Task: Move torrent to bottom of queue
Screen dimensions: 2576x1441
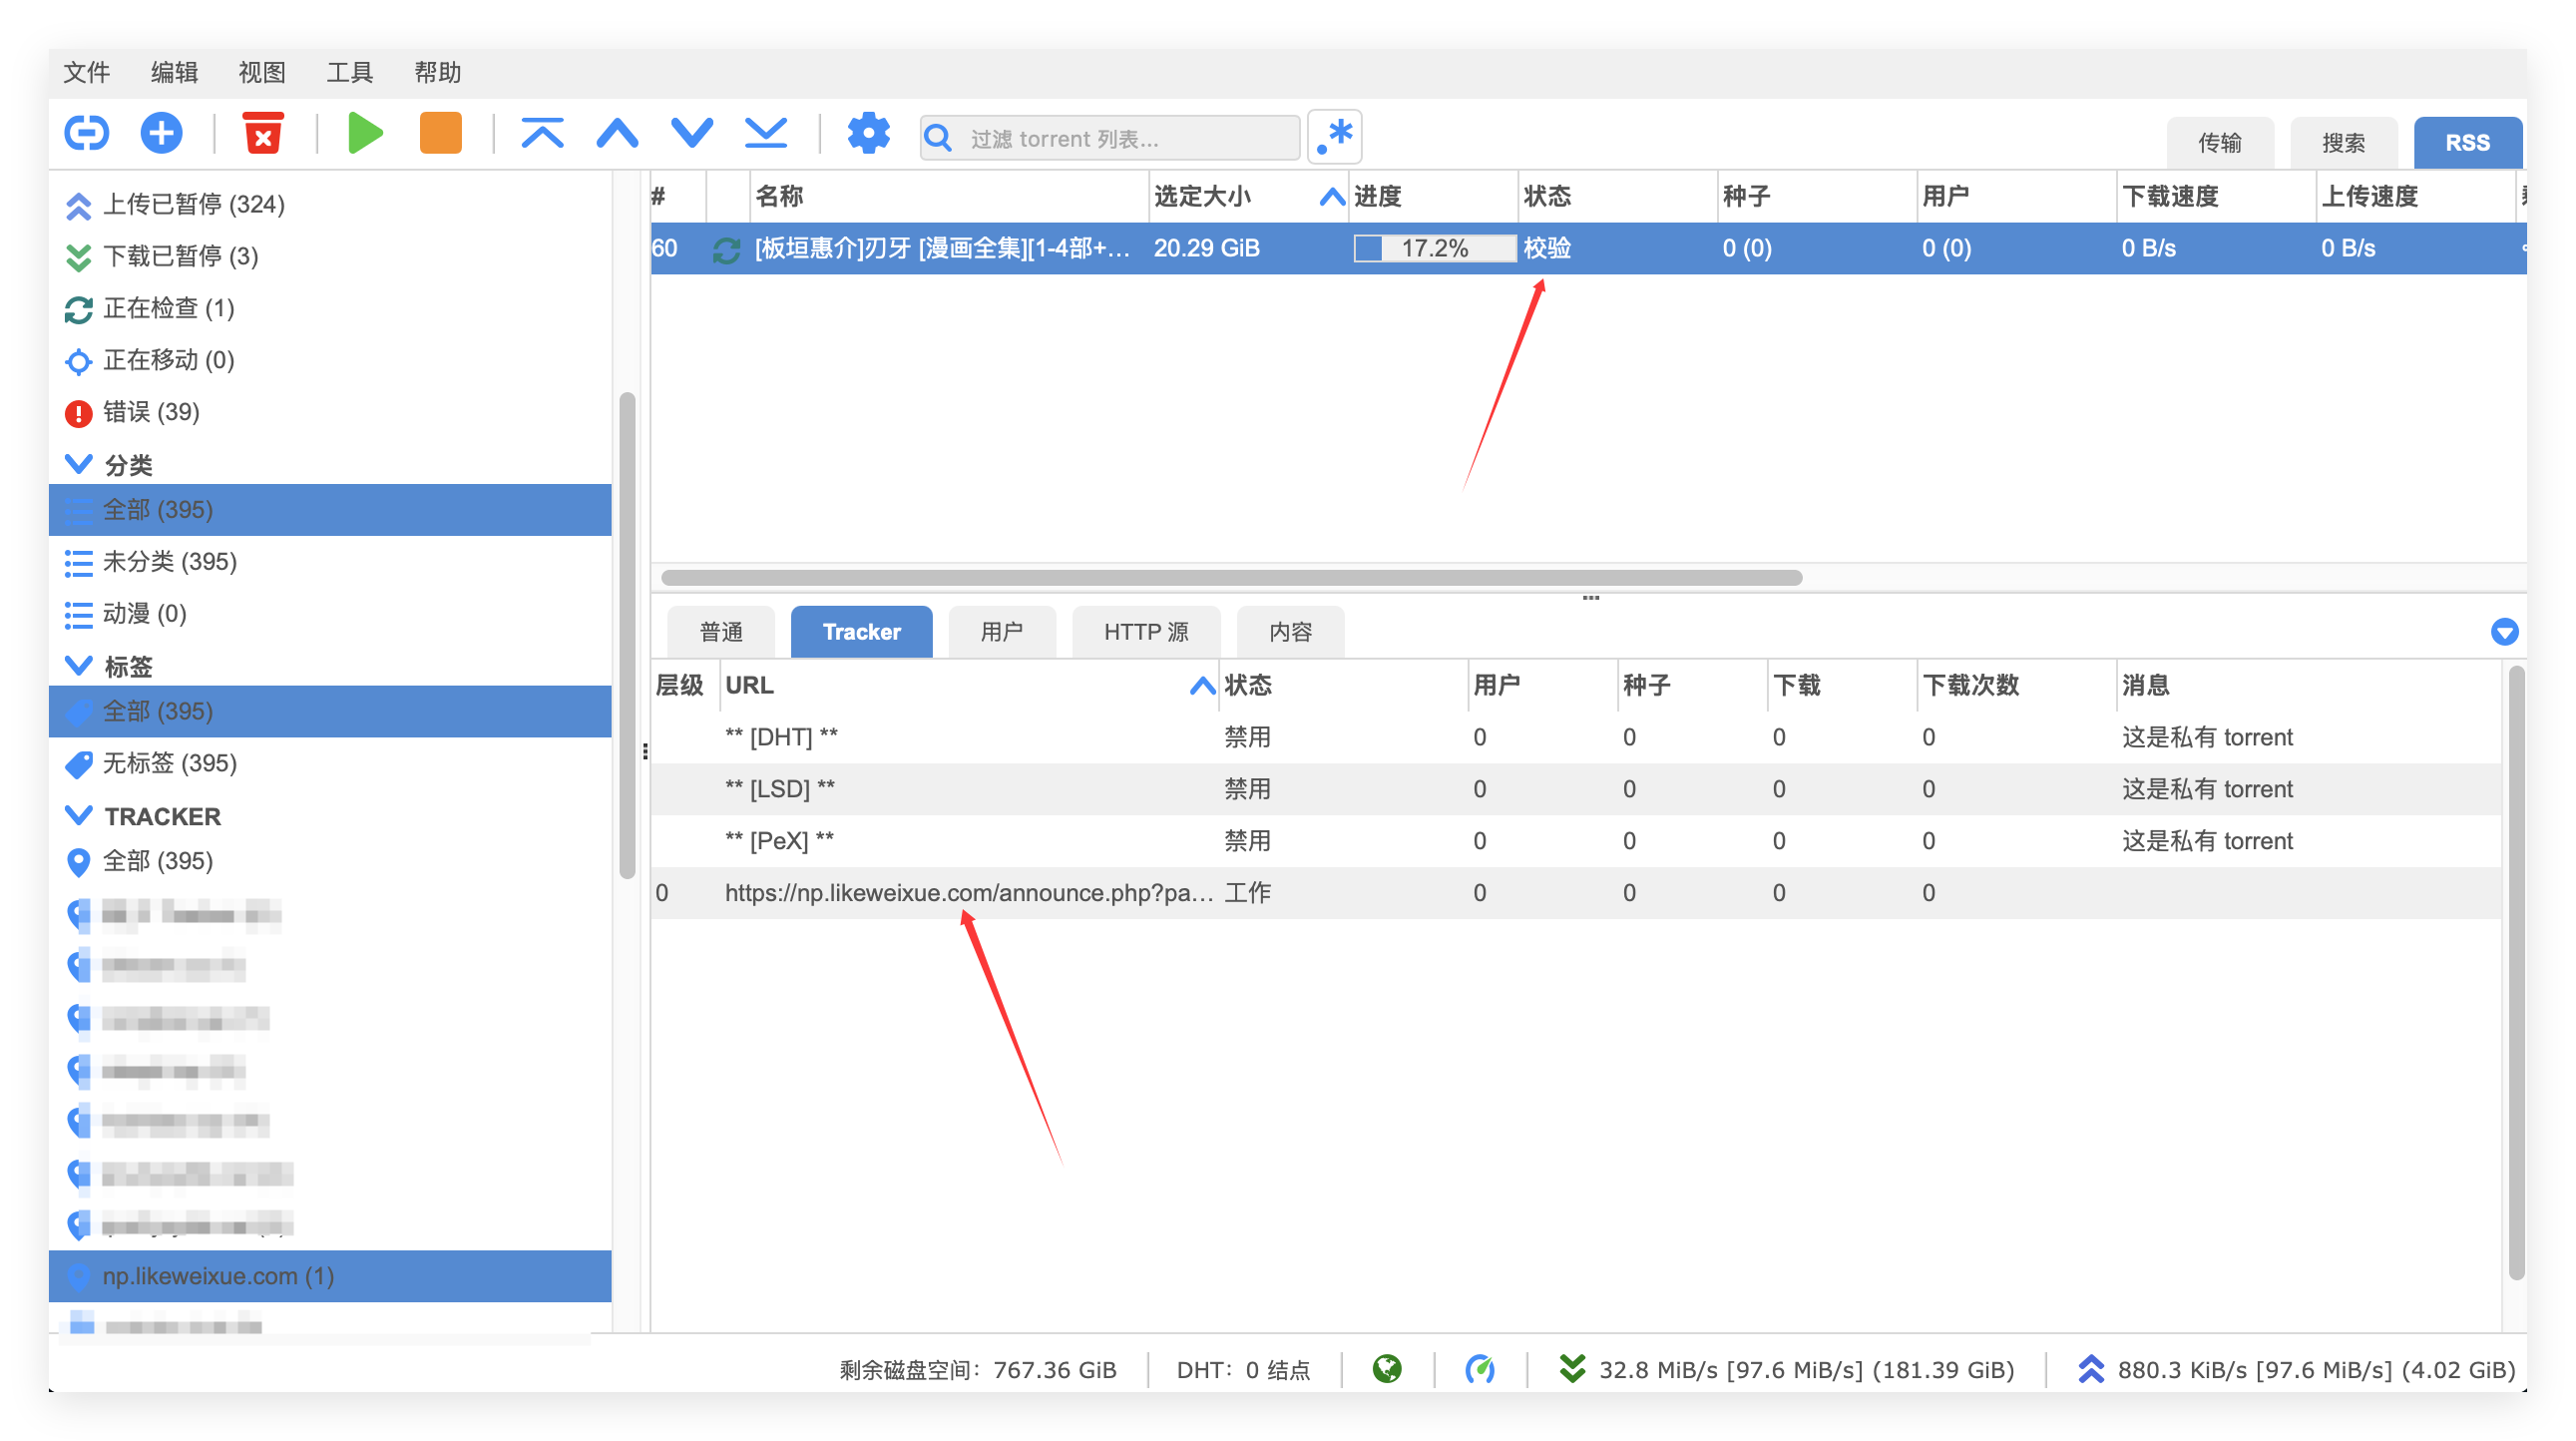Action: [766, 133]
